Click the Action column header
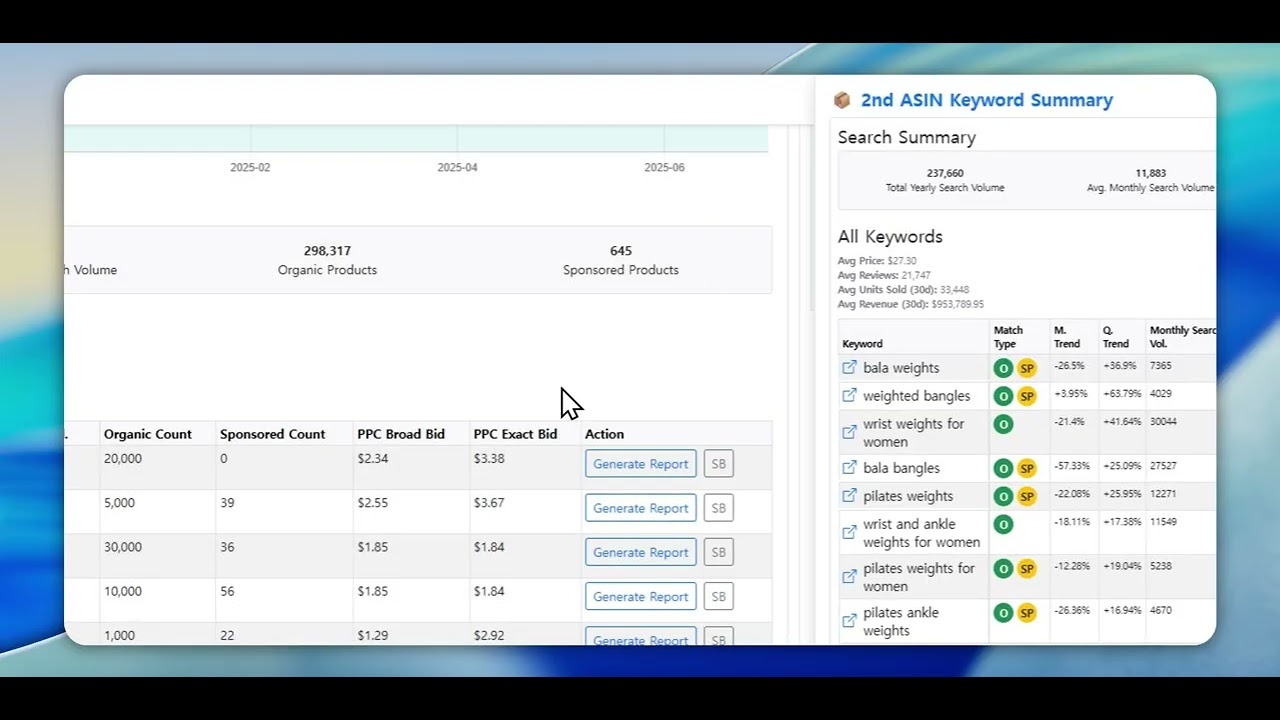 point(604,434)
